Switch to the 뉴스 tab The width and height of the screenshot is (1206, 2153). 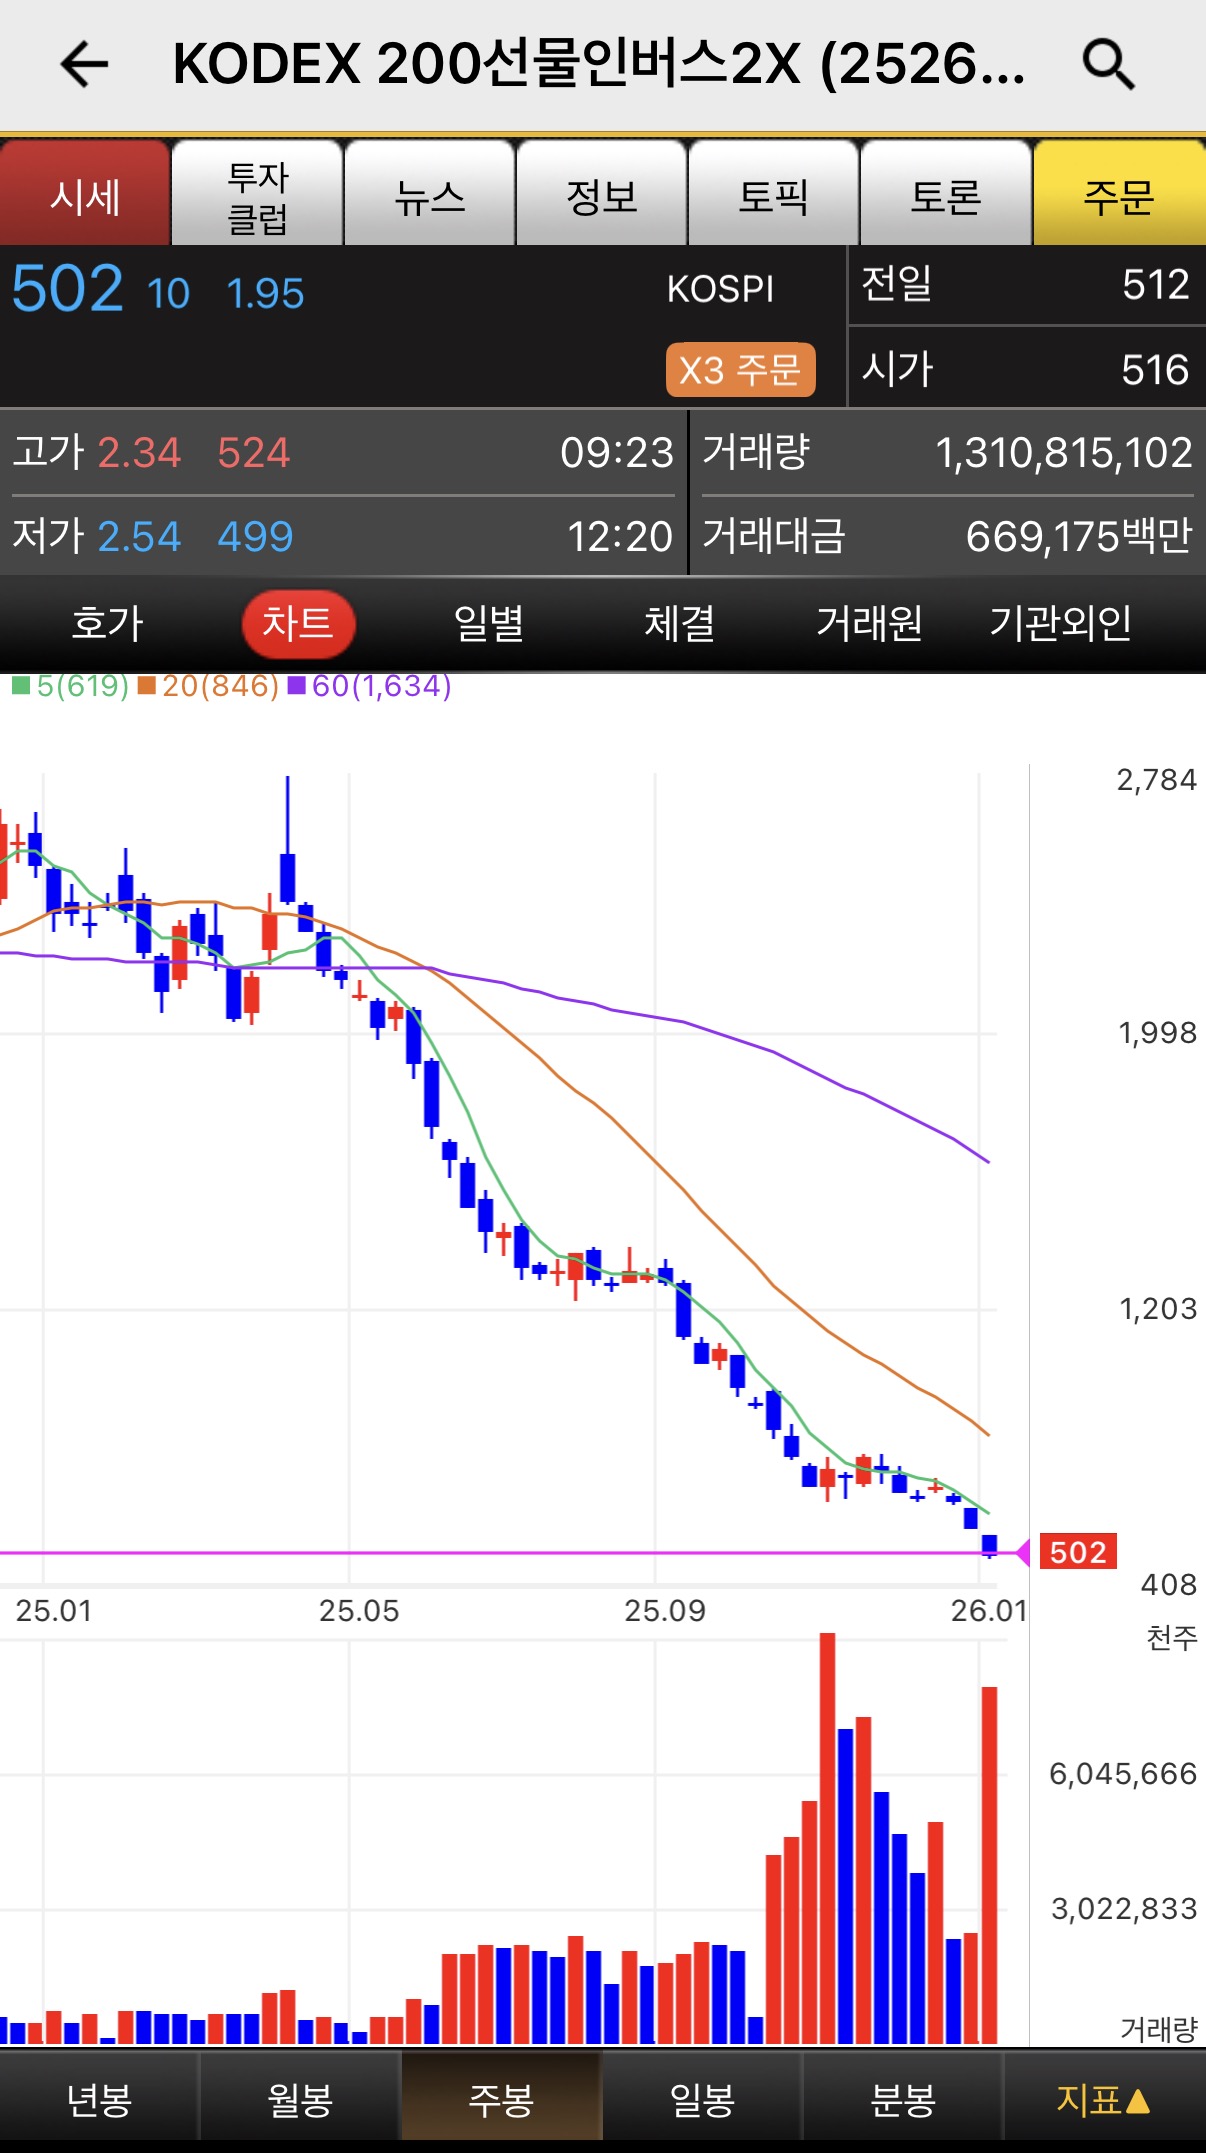tap(430, 195)
